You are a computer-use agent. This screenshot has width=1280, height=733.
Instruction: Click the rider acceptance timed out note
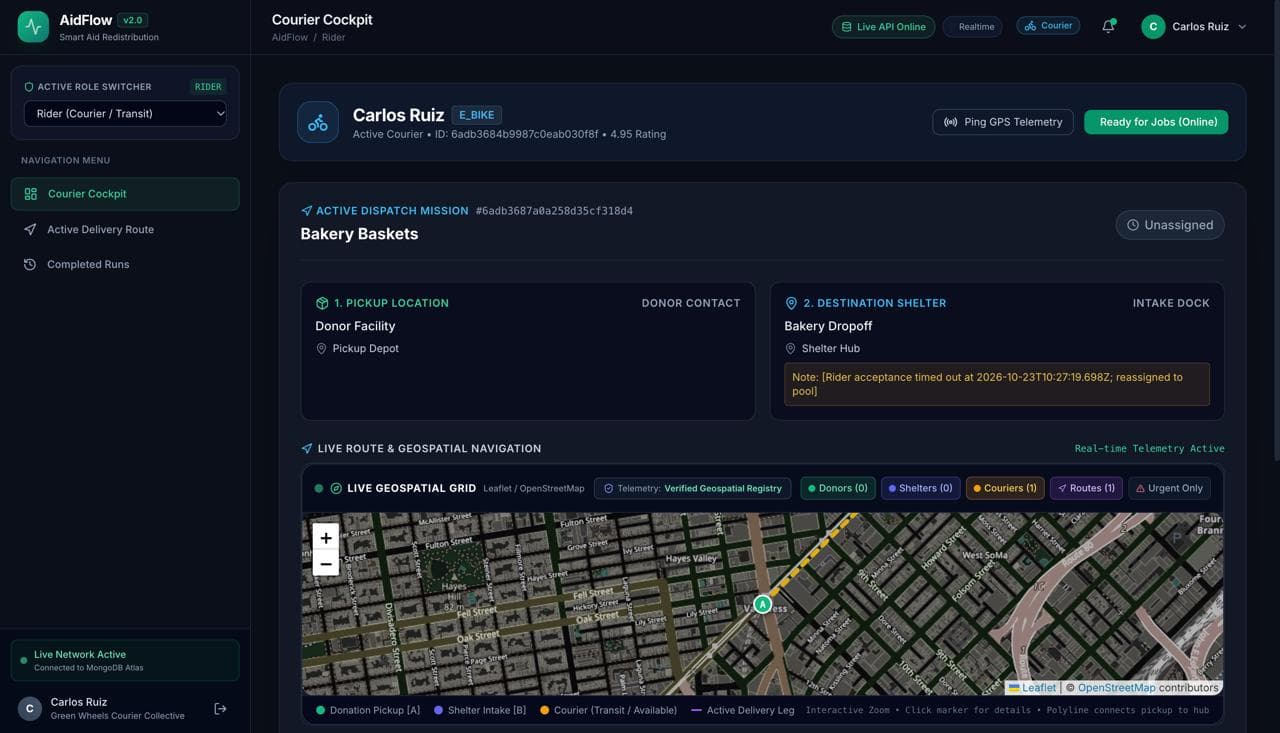pyautogui.click(x=997, y=384)
